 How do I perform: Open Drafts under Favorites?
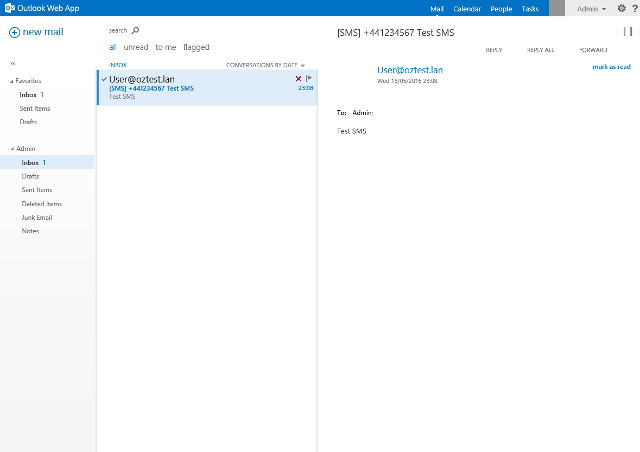tap(28, 122)
